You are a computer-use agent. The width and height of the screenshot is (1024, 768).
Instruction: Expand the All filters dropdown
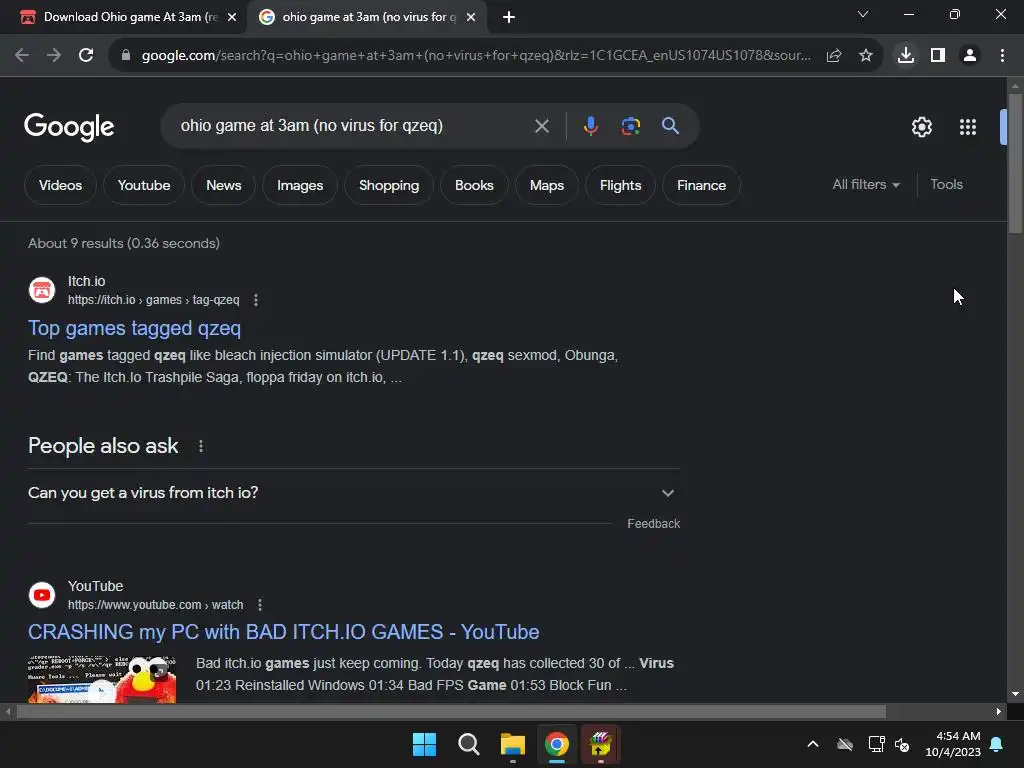[x=866, y=185]
